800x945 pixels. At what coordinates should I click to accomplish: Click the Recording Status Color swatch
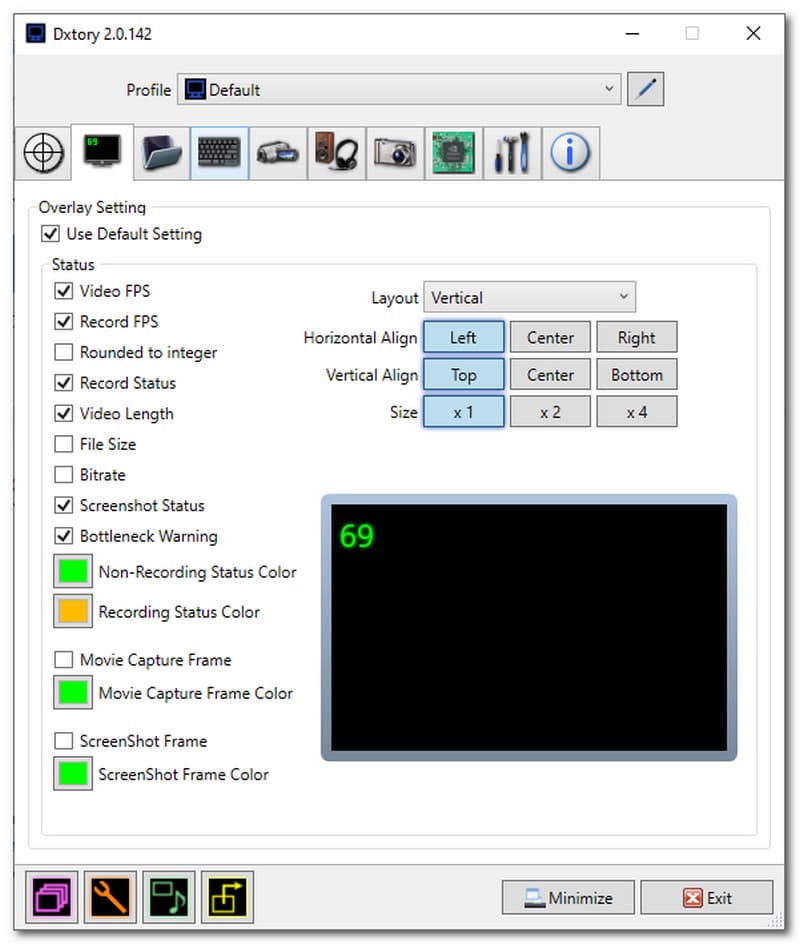point(72,613)
